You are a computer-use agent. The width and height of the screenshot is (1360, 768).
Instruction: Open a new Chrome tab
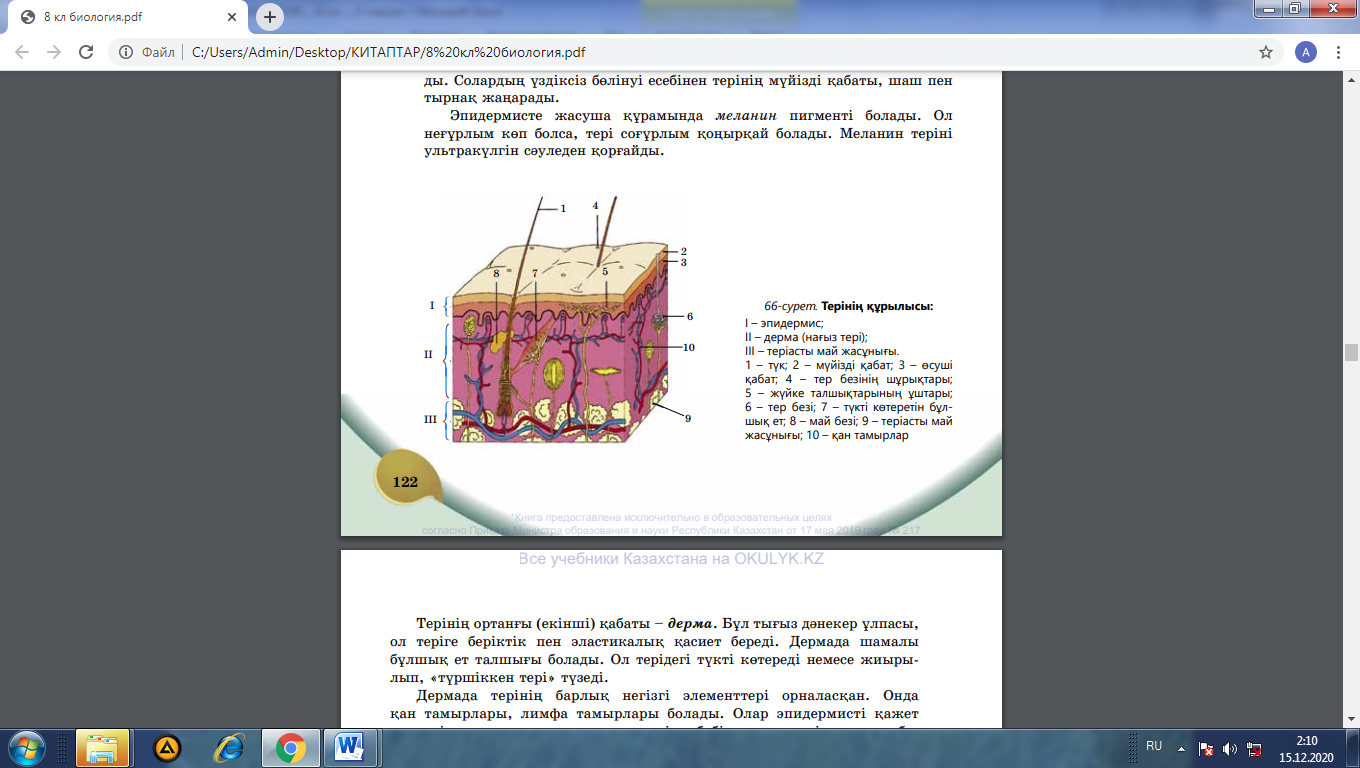click(269, 17)
